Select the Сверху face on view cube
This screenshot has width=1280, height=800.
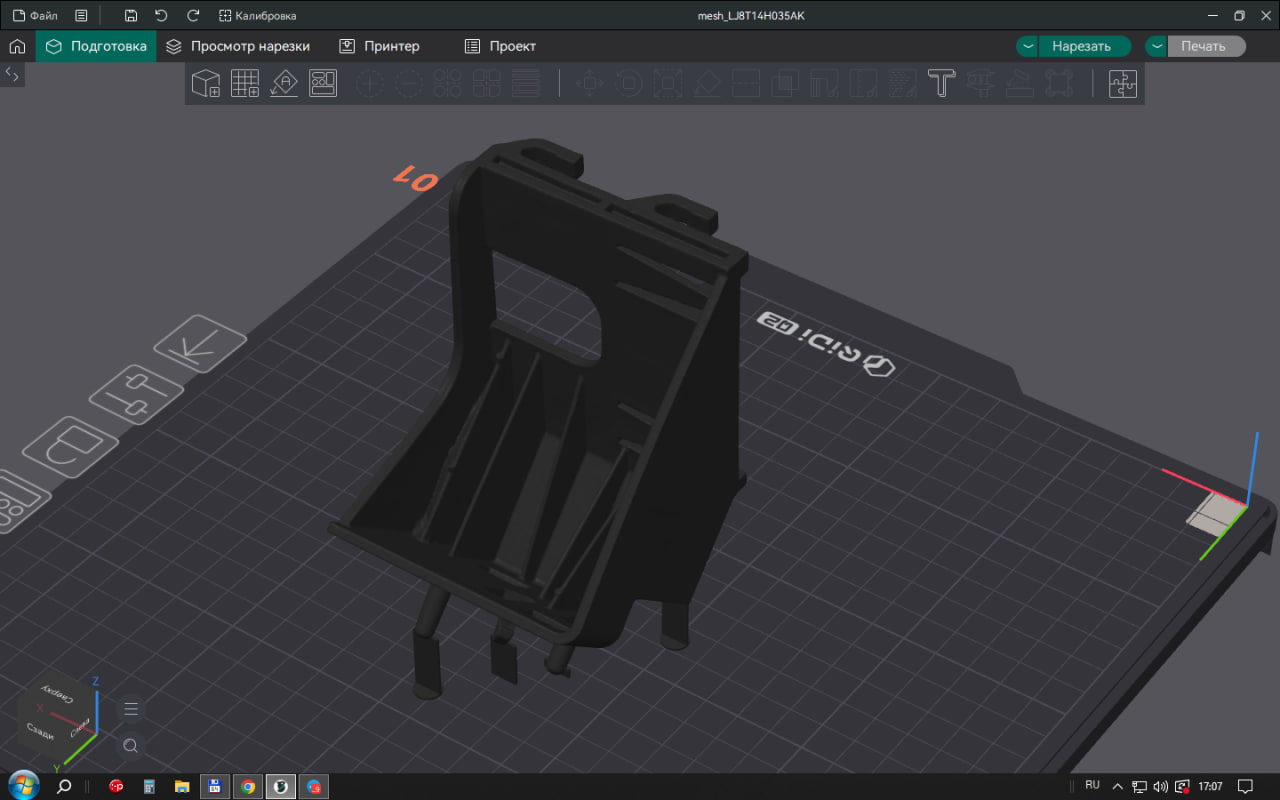tap(55, 694)
